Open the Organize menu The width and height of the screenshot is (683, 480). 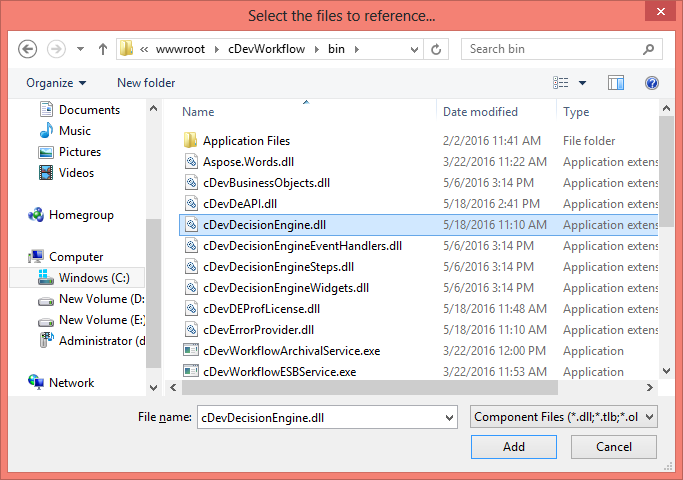[x=56, y=83]
